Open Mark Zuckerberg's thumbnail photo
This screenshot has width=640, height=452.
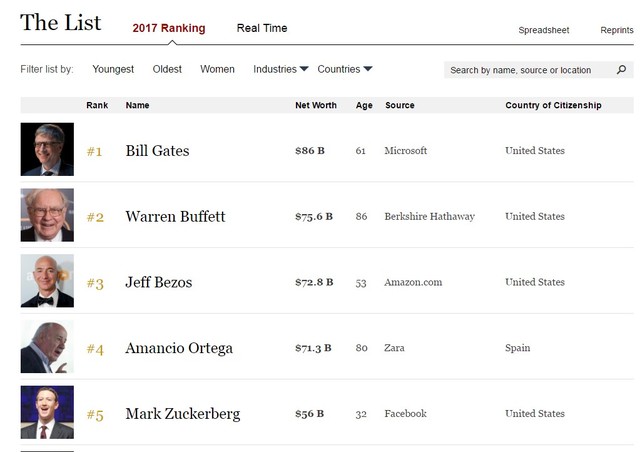pyautogui.click(x=47, y=413)
